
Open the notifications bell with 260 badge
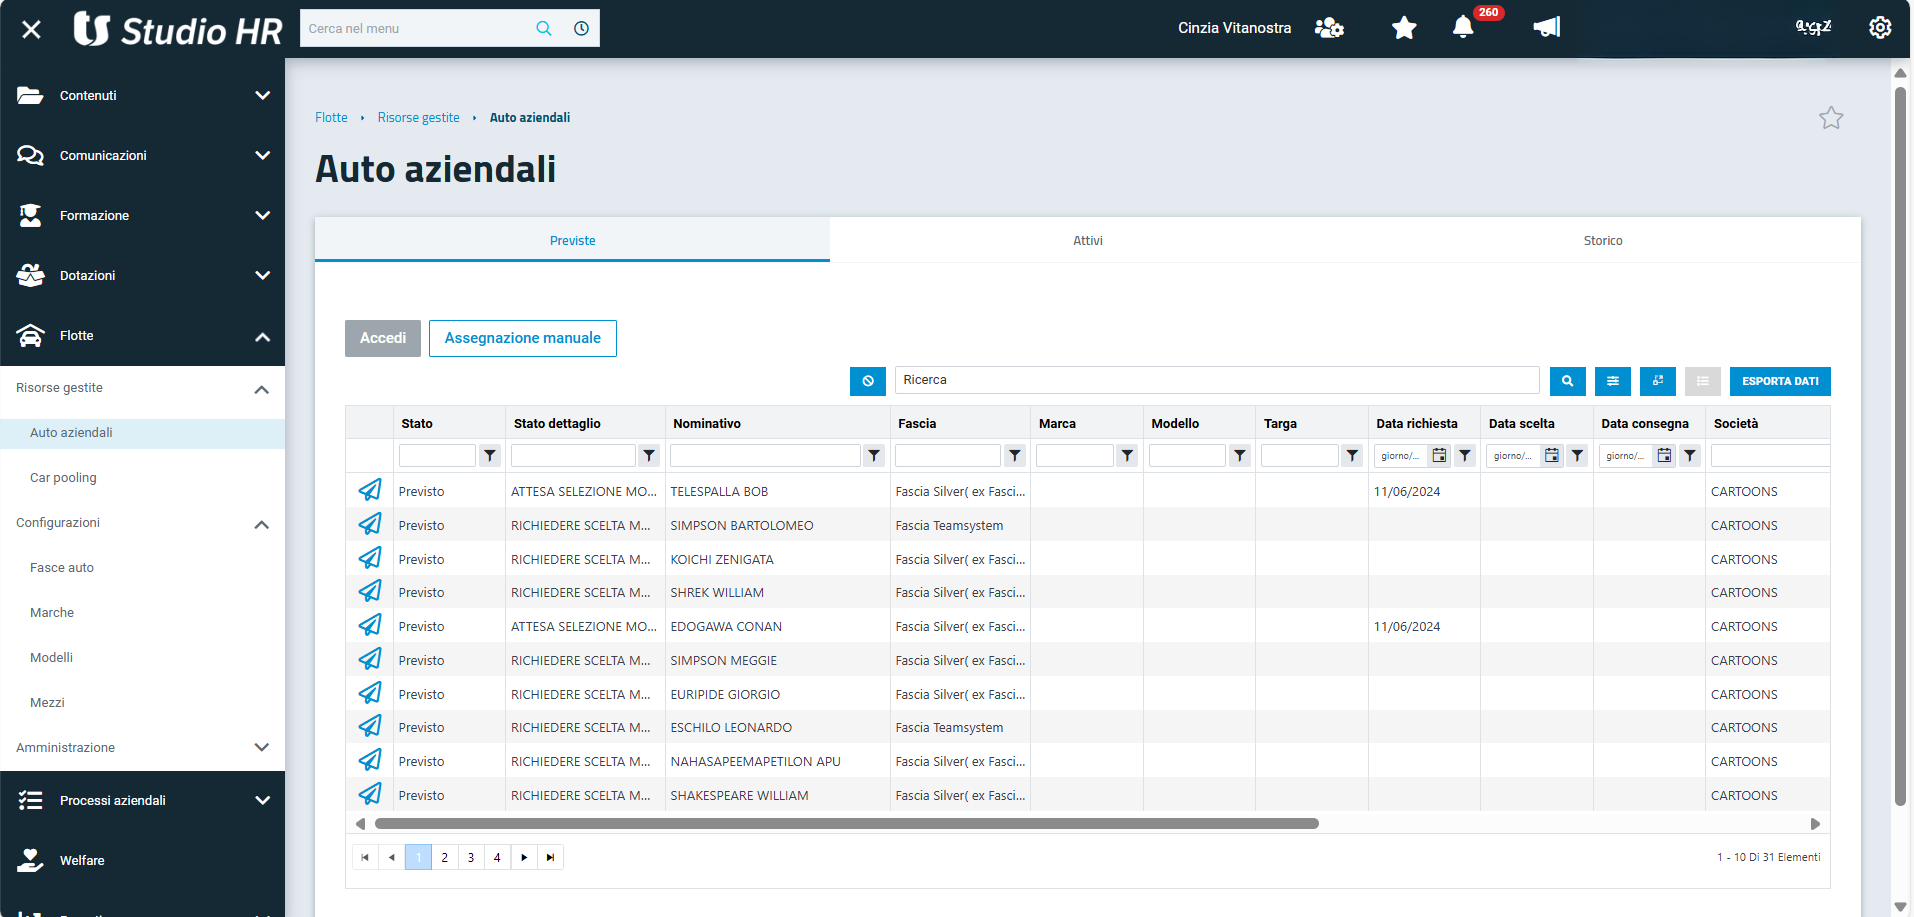[x=1463, y=28]
